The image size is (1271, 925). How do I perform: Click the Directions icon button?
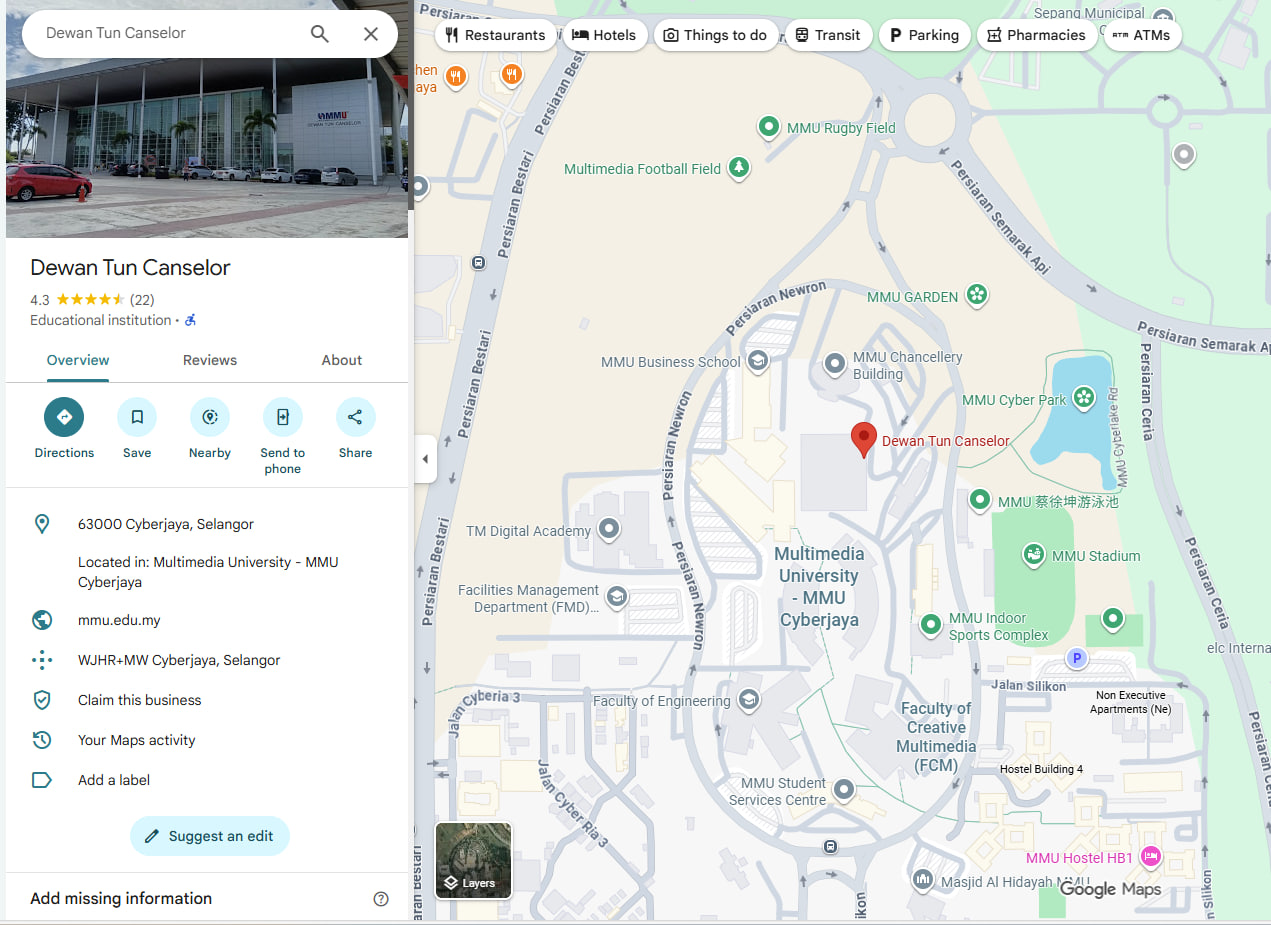click(x=64, y=417)
